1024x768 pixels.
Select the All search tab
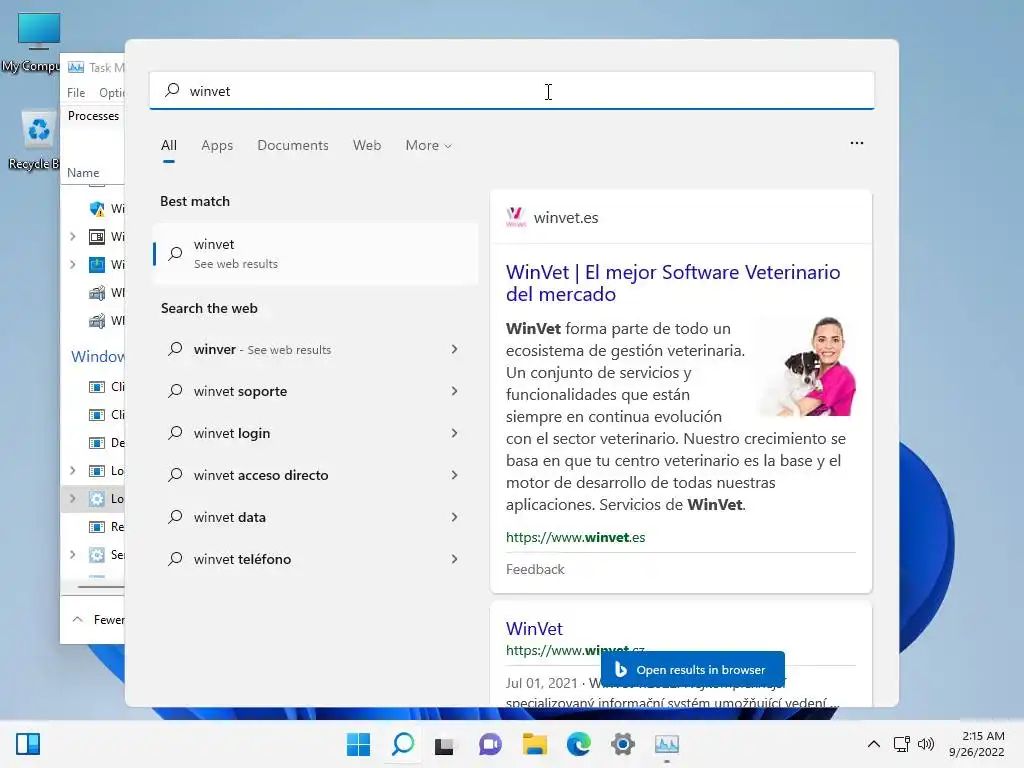168,145
